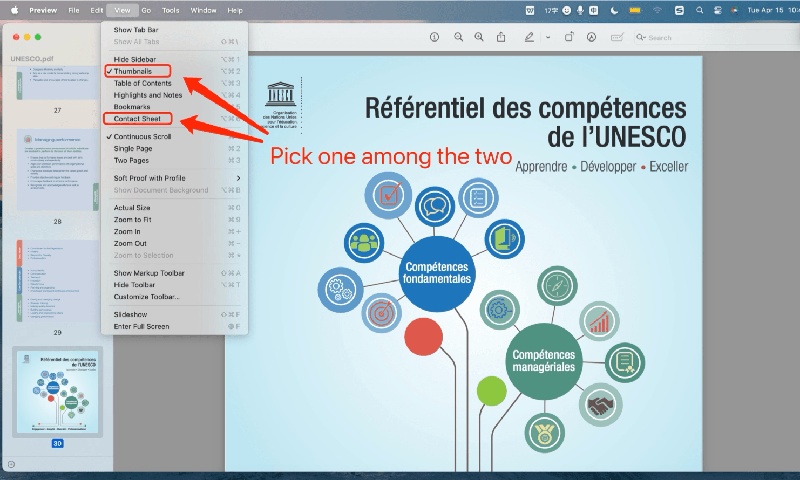This screenshot has height=480, width=800.
Task: Select the Highlight pen toolbar icon
Action: pos(529,37)
